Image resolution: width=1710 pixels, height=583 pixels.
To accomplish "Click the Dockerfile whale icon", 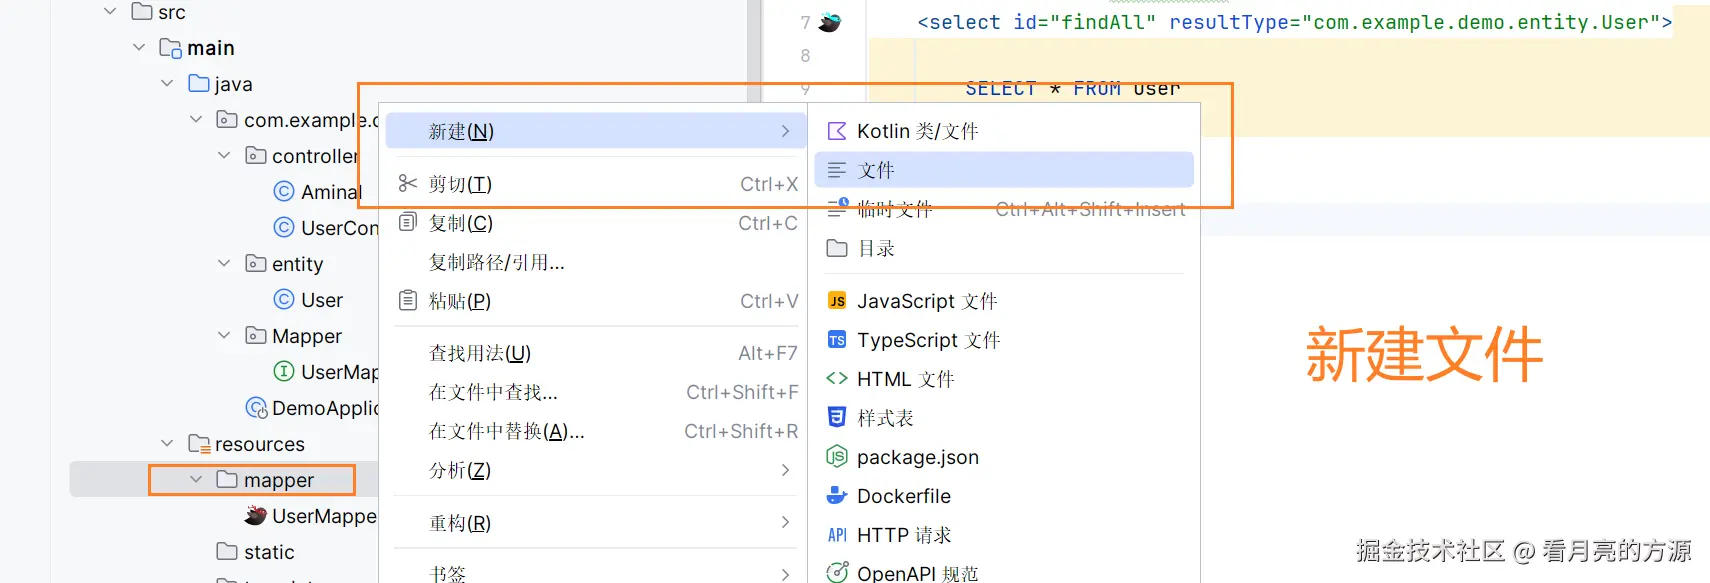I will [x=837, y=496].
